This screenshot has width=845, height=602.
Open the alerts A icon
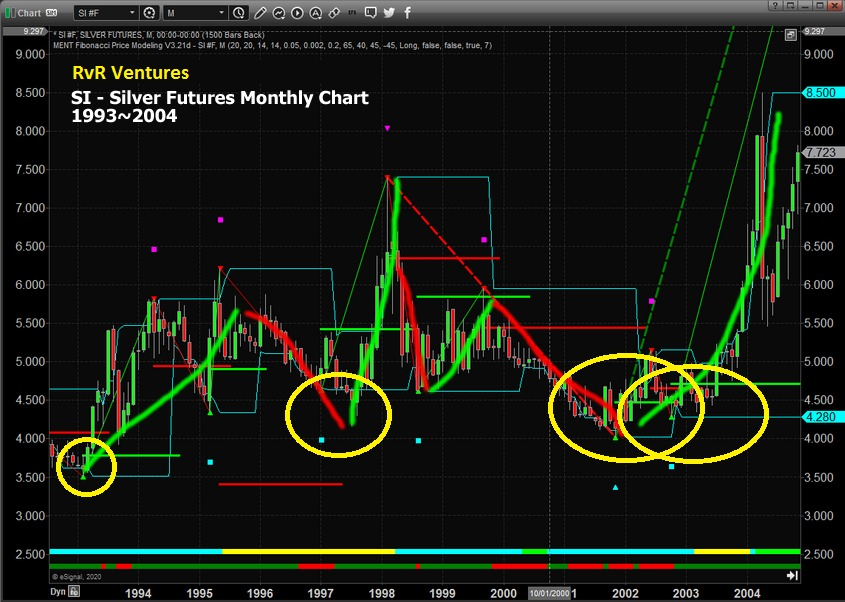tap(315, 13)
